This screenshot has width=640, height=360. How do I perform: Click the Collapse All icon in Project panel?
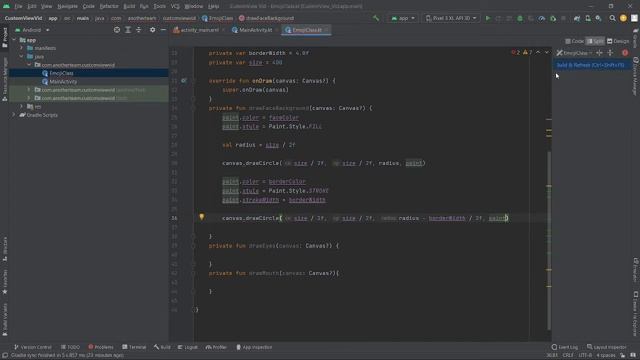(138, 30)
